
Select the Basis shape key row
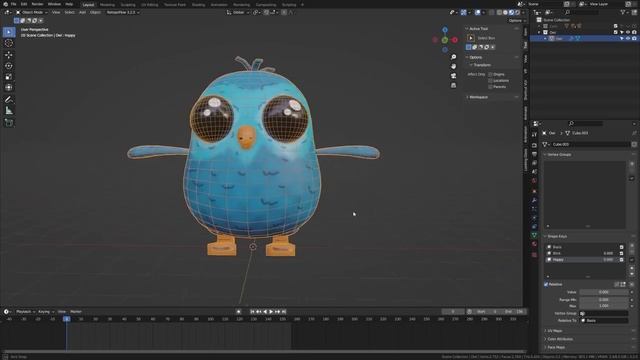[x=585, y=247]
